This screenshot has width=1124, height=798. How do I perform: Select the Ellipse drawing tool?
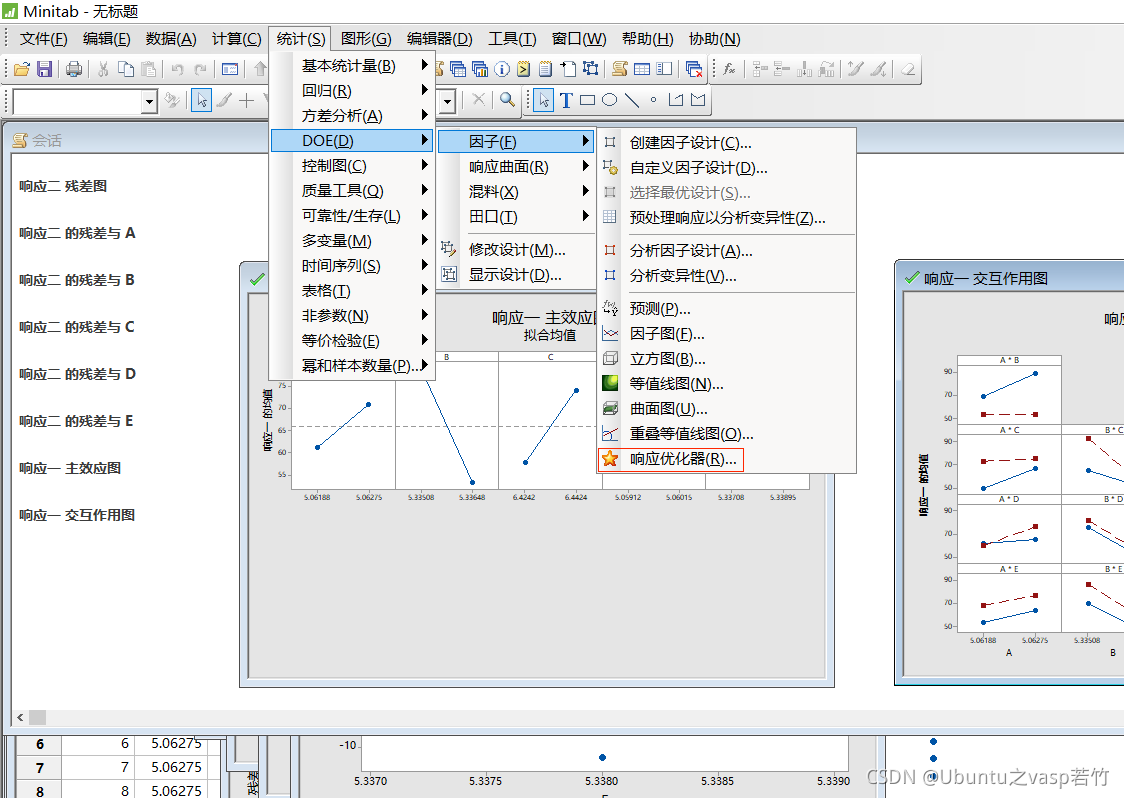610,100
